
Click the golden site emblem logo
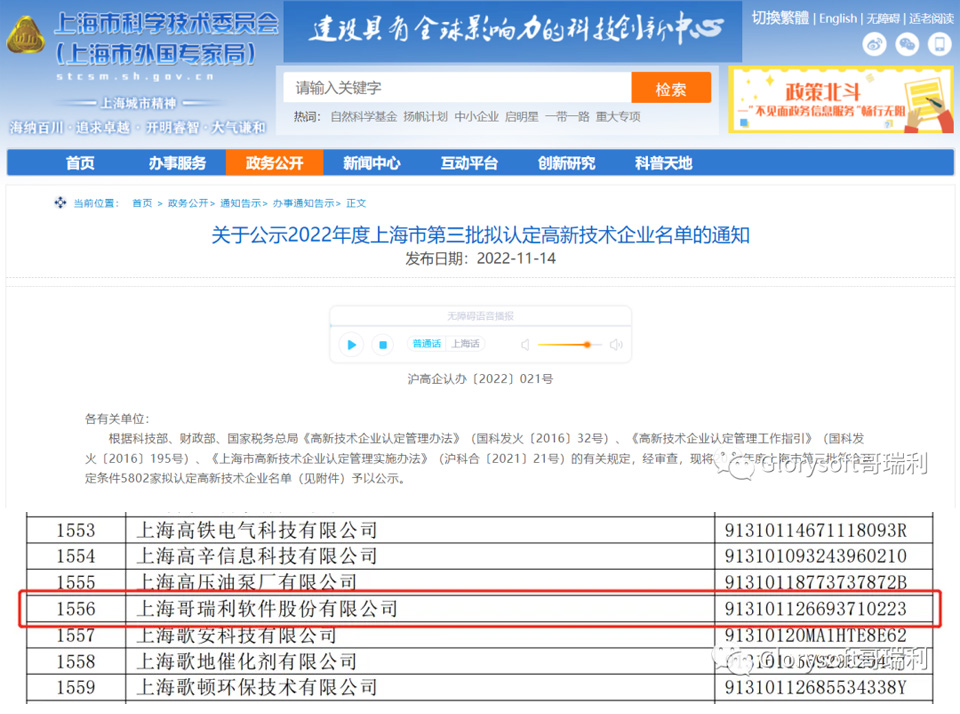[x=25, y=36]
